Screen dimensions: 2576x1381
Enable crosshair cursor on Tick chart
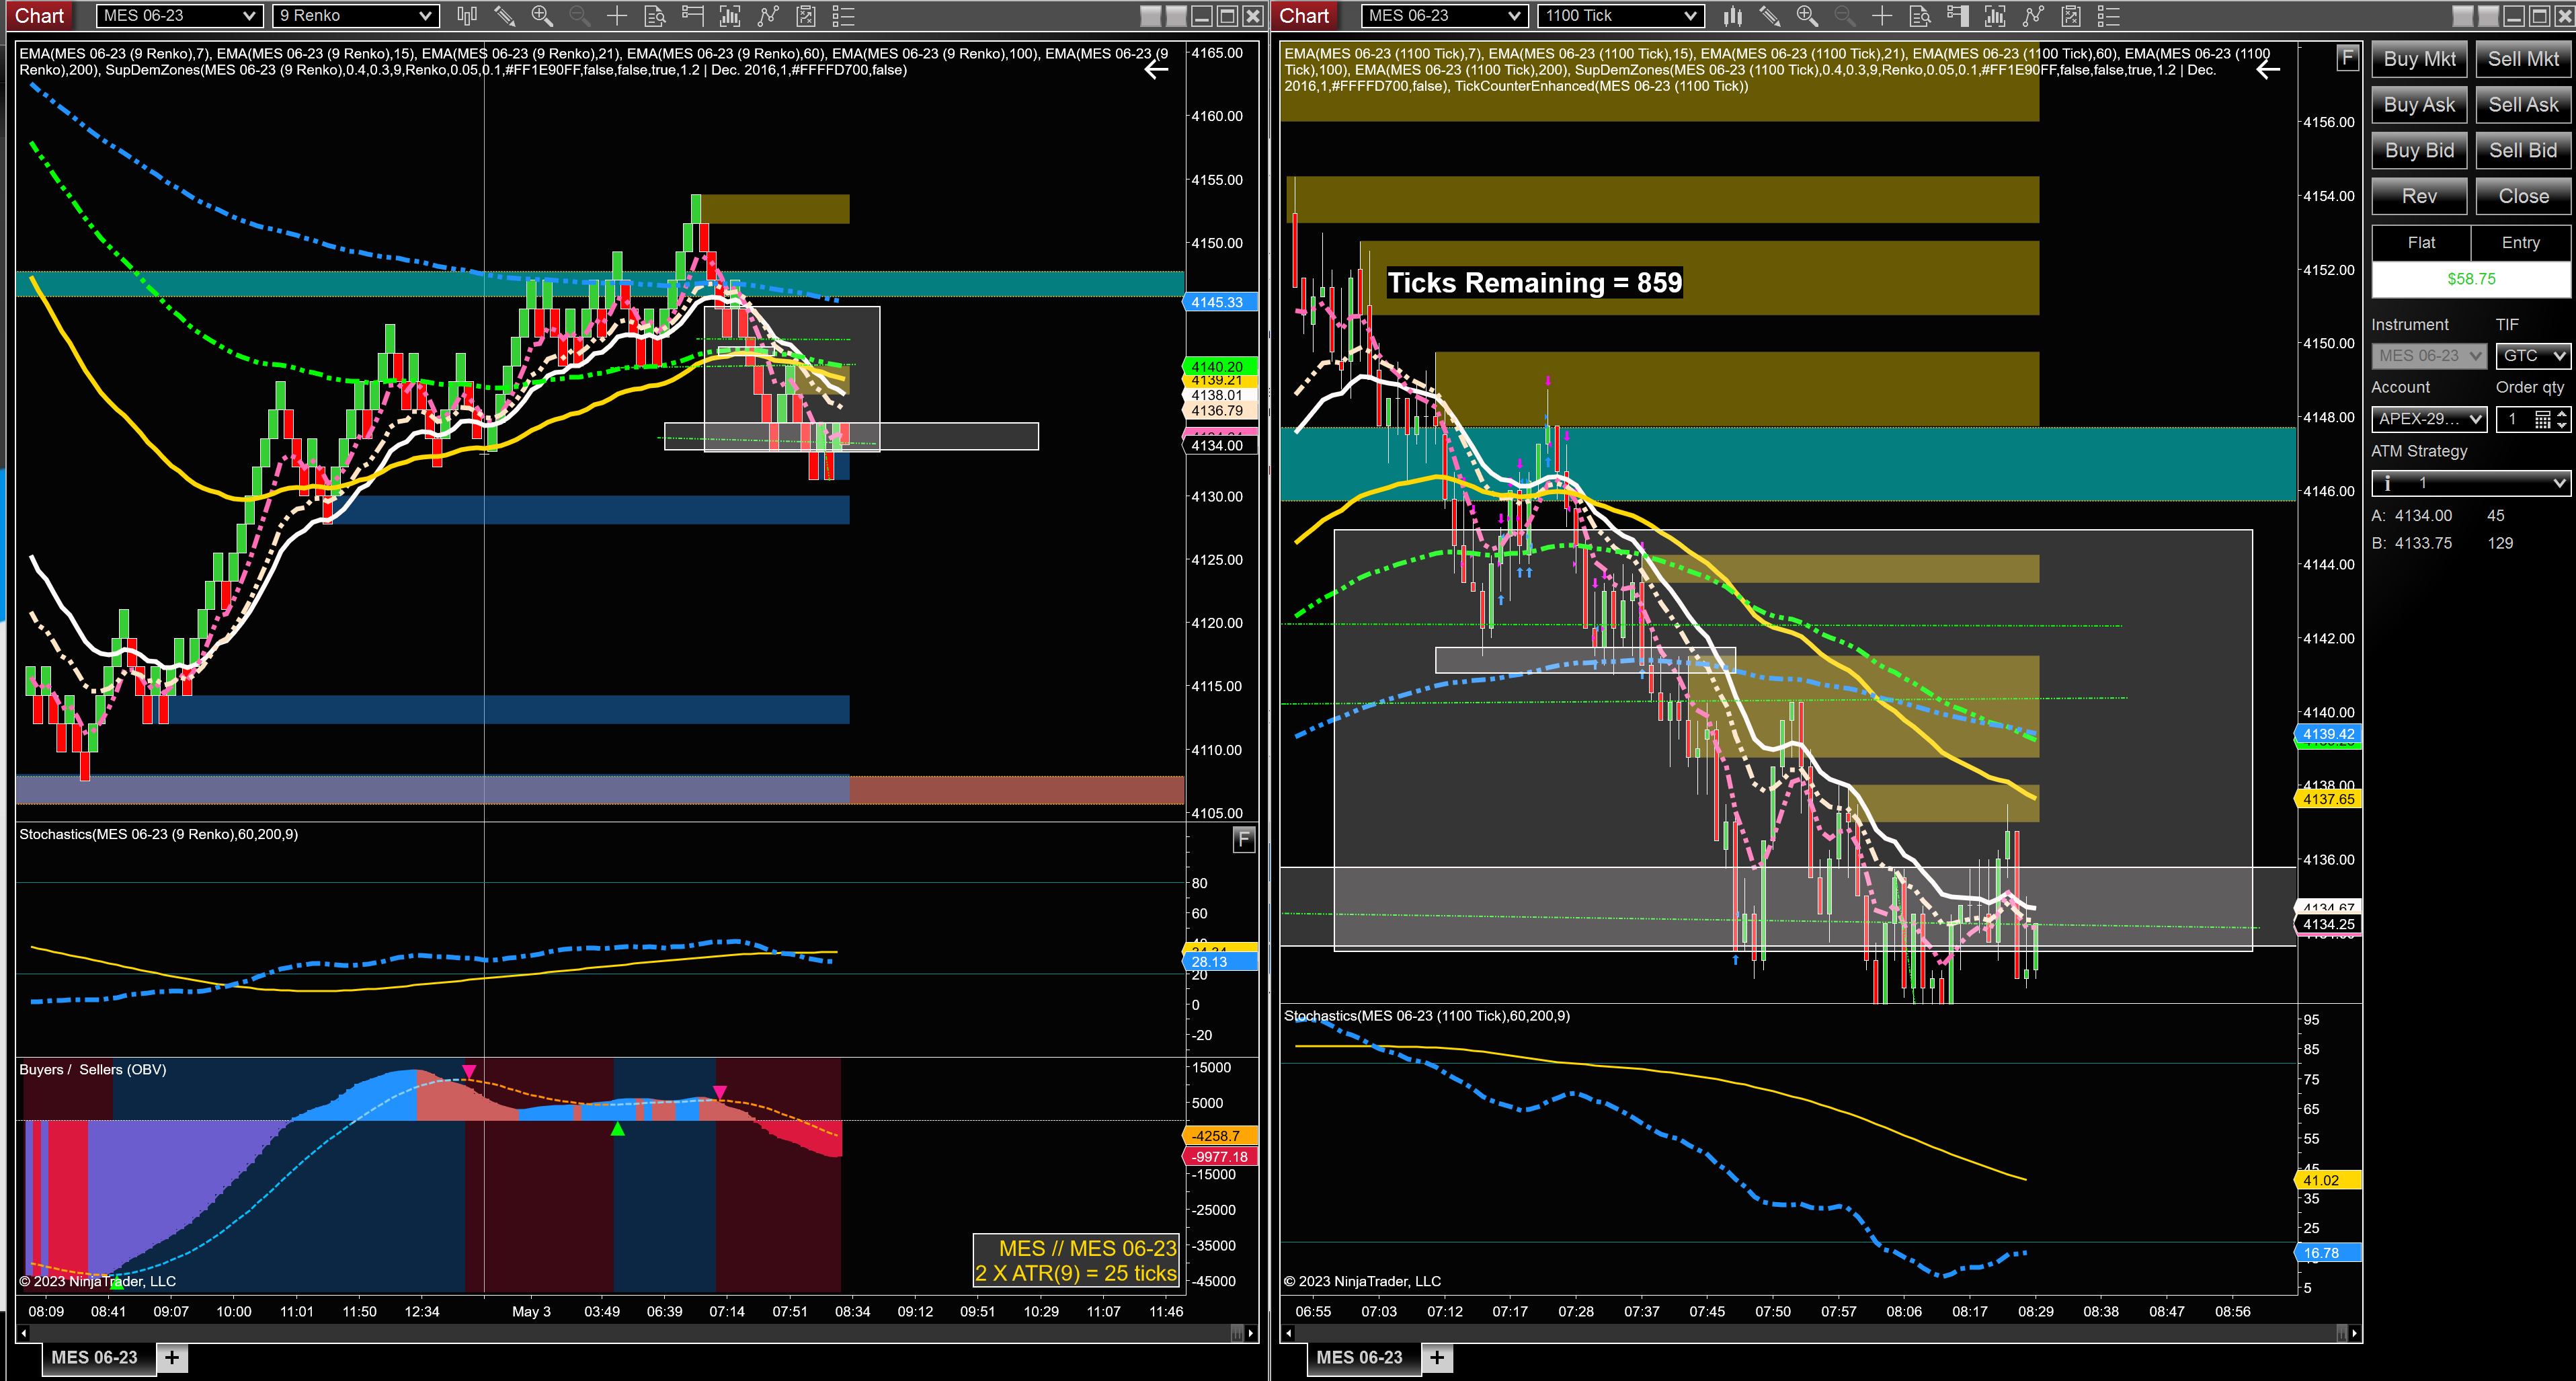point(1882,15)
